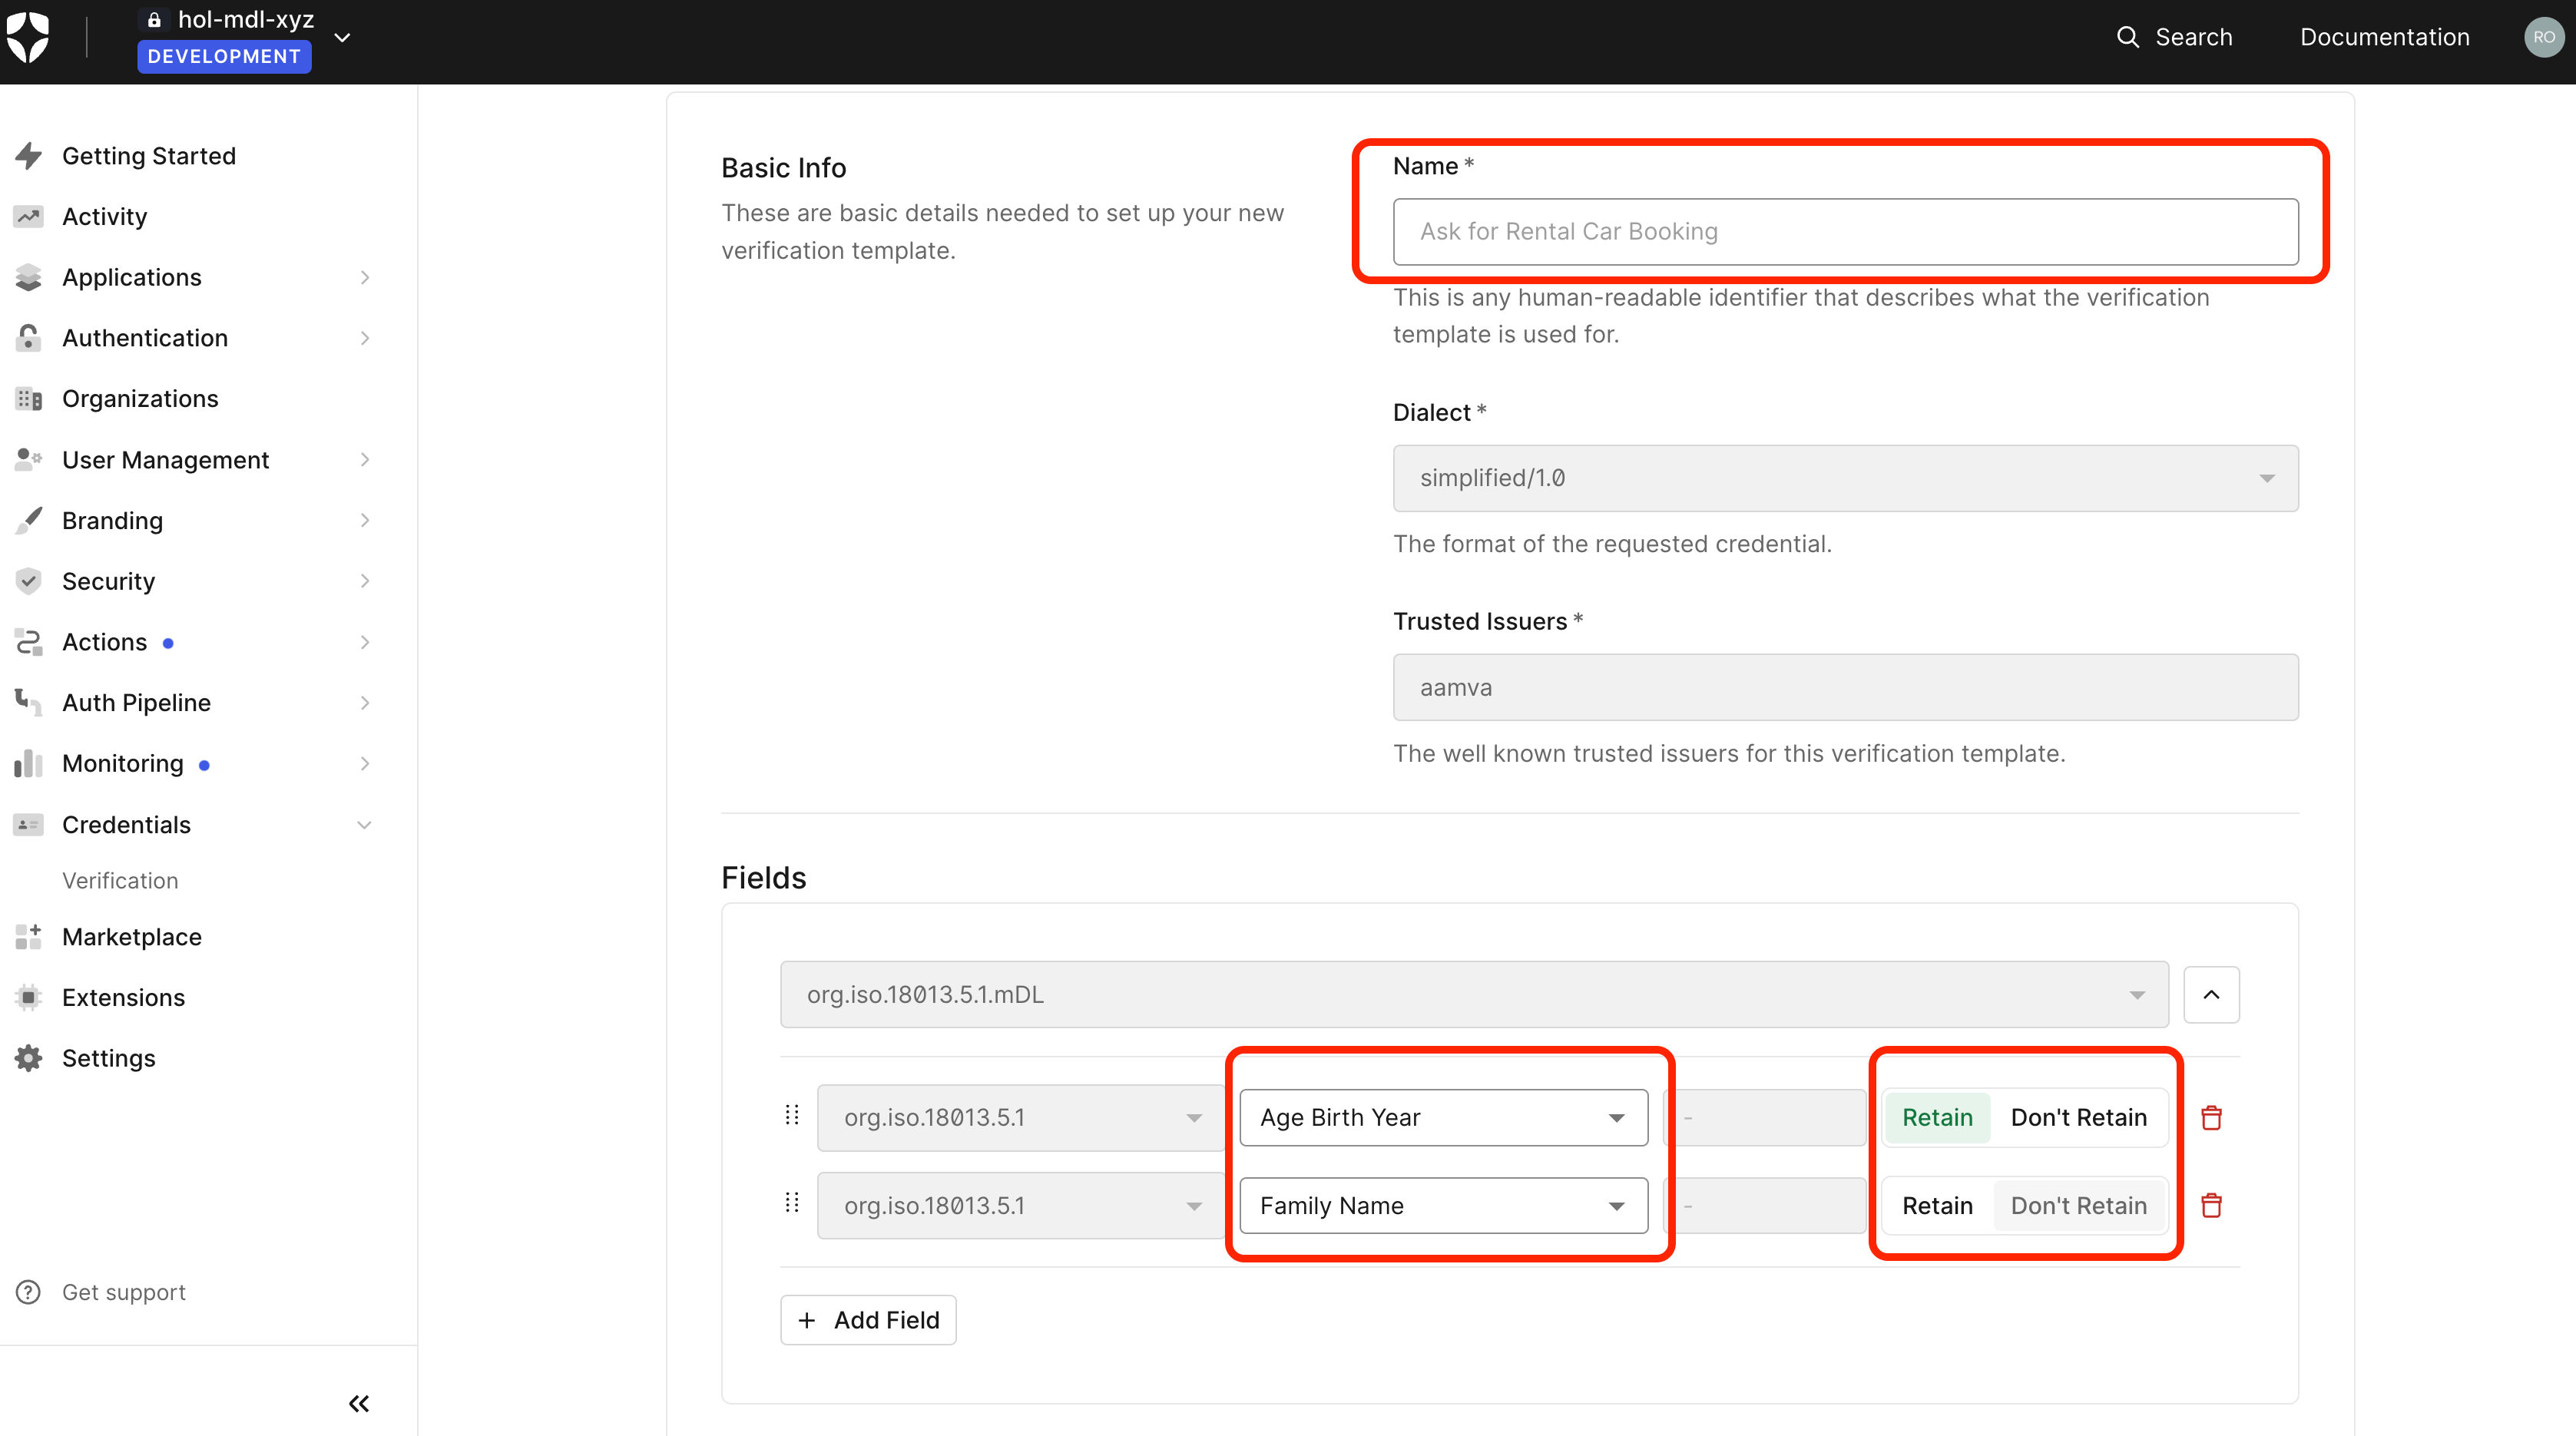This screenshot has height=1436, width=2576.
Task: Click the Auth0 shield logo
Action: [28, 38]
